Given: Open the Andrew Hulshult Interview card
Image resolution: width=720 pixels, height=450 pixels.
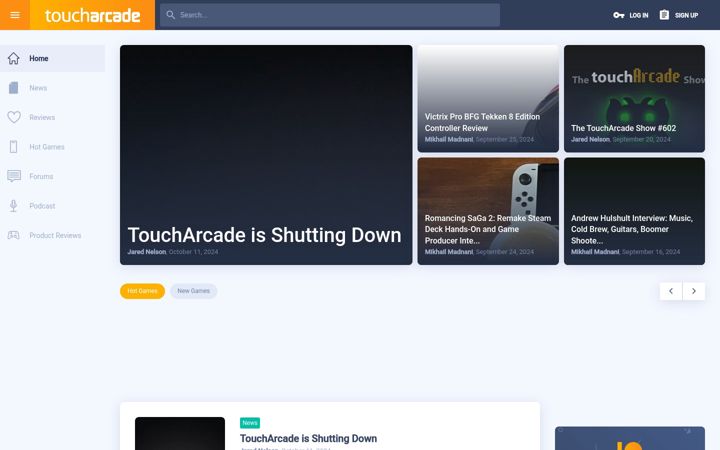Looking at the screenshot, I should pyautogui.click(x=634, y=211).
